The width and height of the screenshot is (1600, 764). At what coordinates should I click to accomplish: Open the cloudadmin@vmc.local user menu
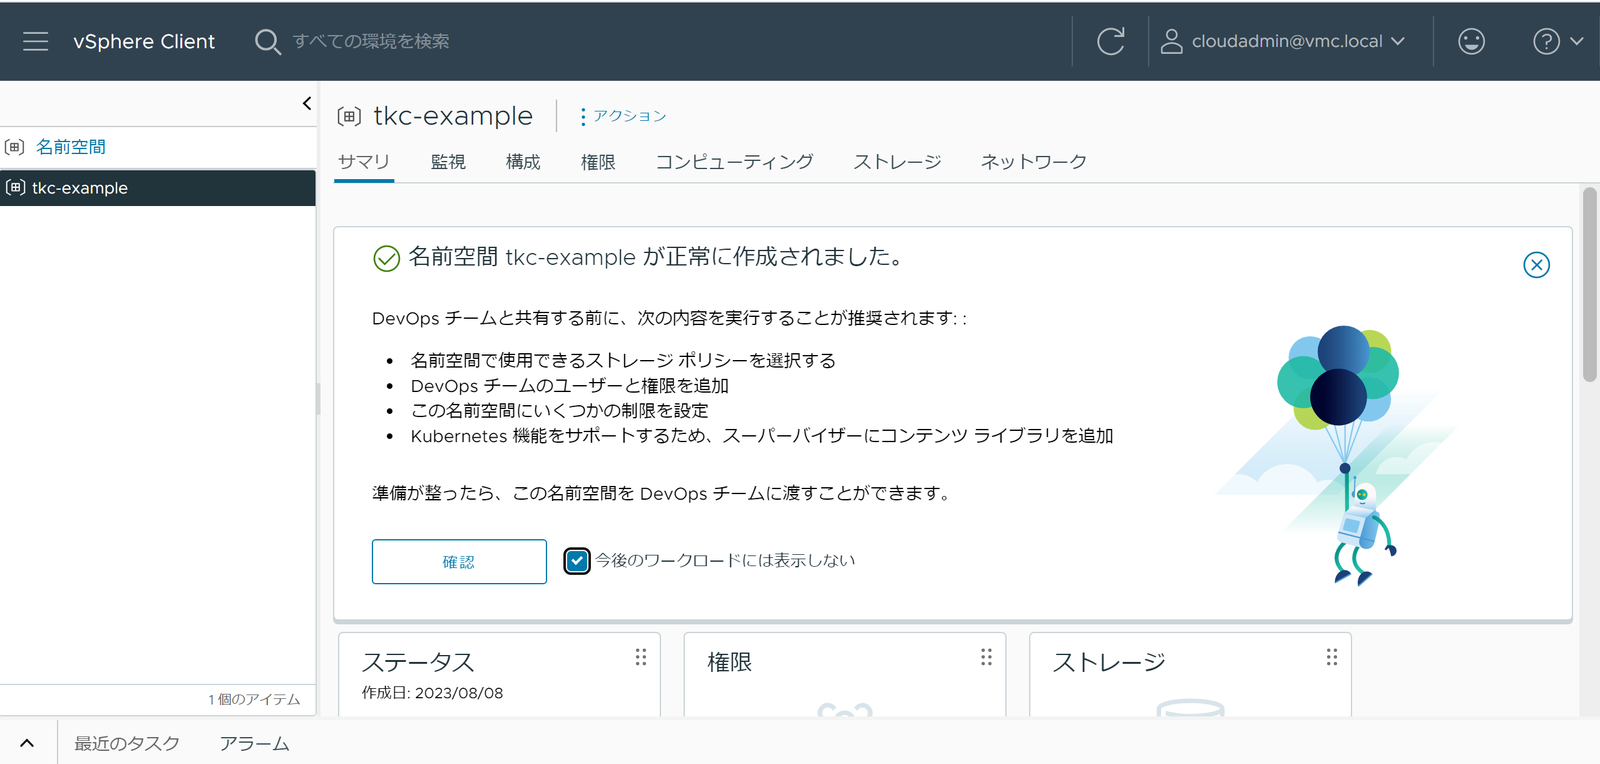coord(1283,41)
